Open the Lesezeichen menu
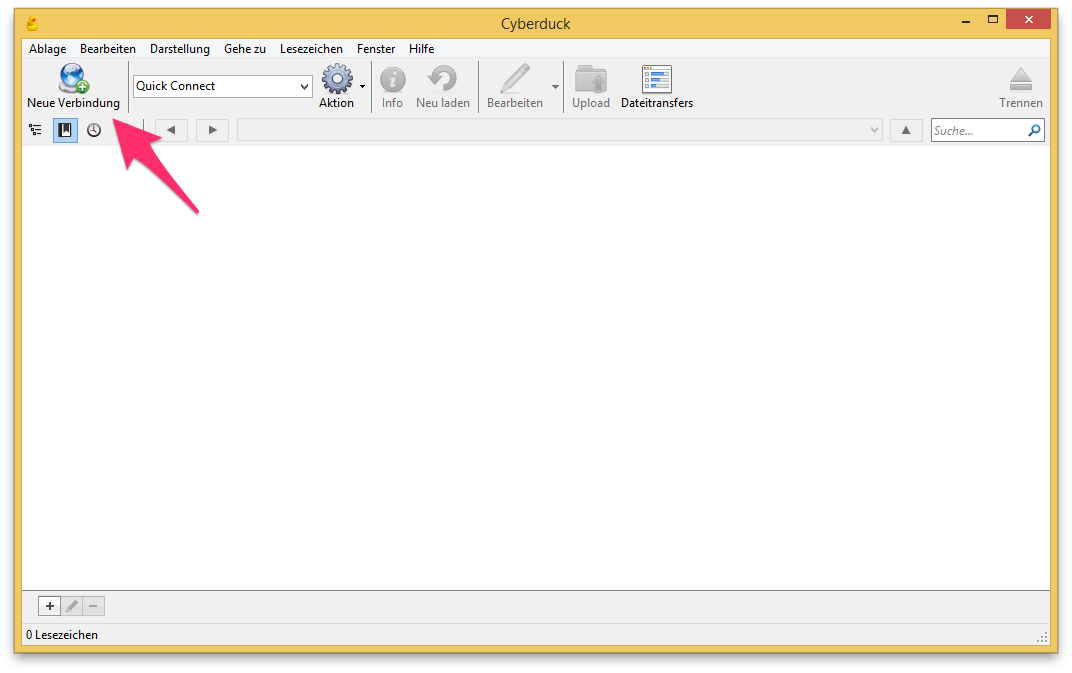The image size is (1072, 673). [311, 49]
